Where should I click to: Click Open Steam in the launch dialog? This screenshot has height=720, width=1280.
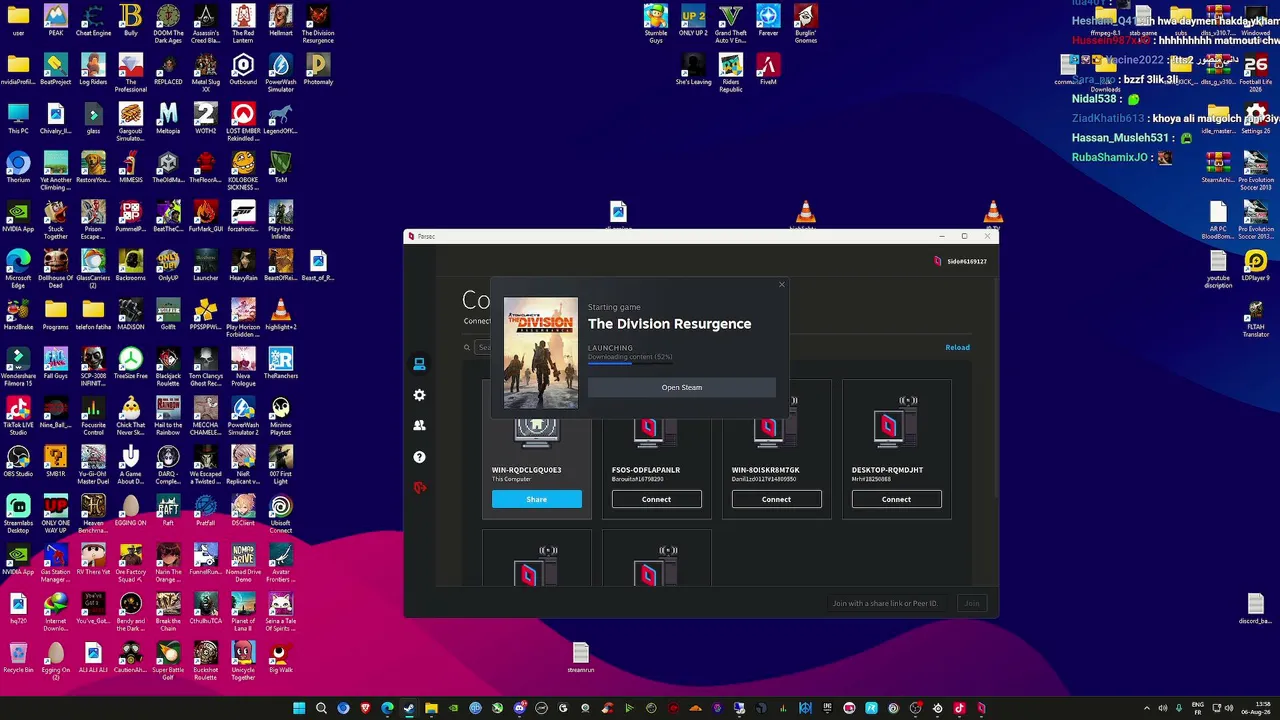682,388
